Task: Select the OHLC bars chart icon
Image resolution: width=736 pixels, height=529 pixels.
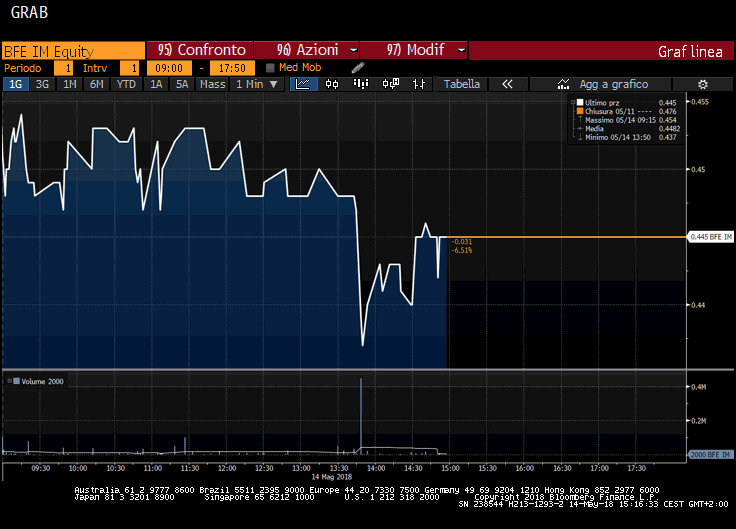Action: [x=419, y=84]
